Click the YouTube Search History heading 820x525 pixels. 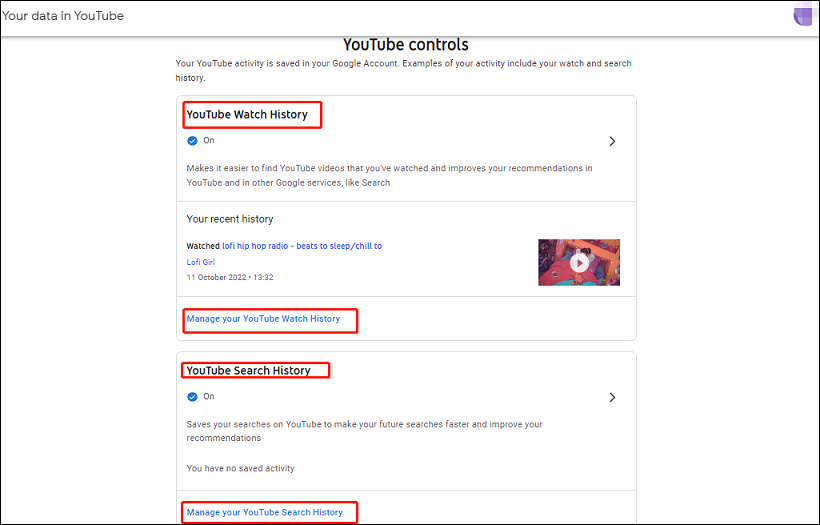(249, 371)
